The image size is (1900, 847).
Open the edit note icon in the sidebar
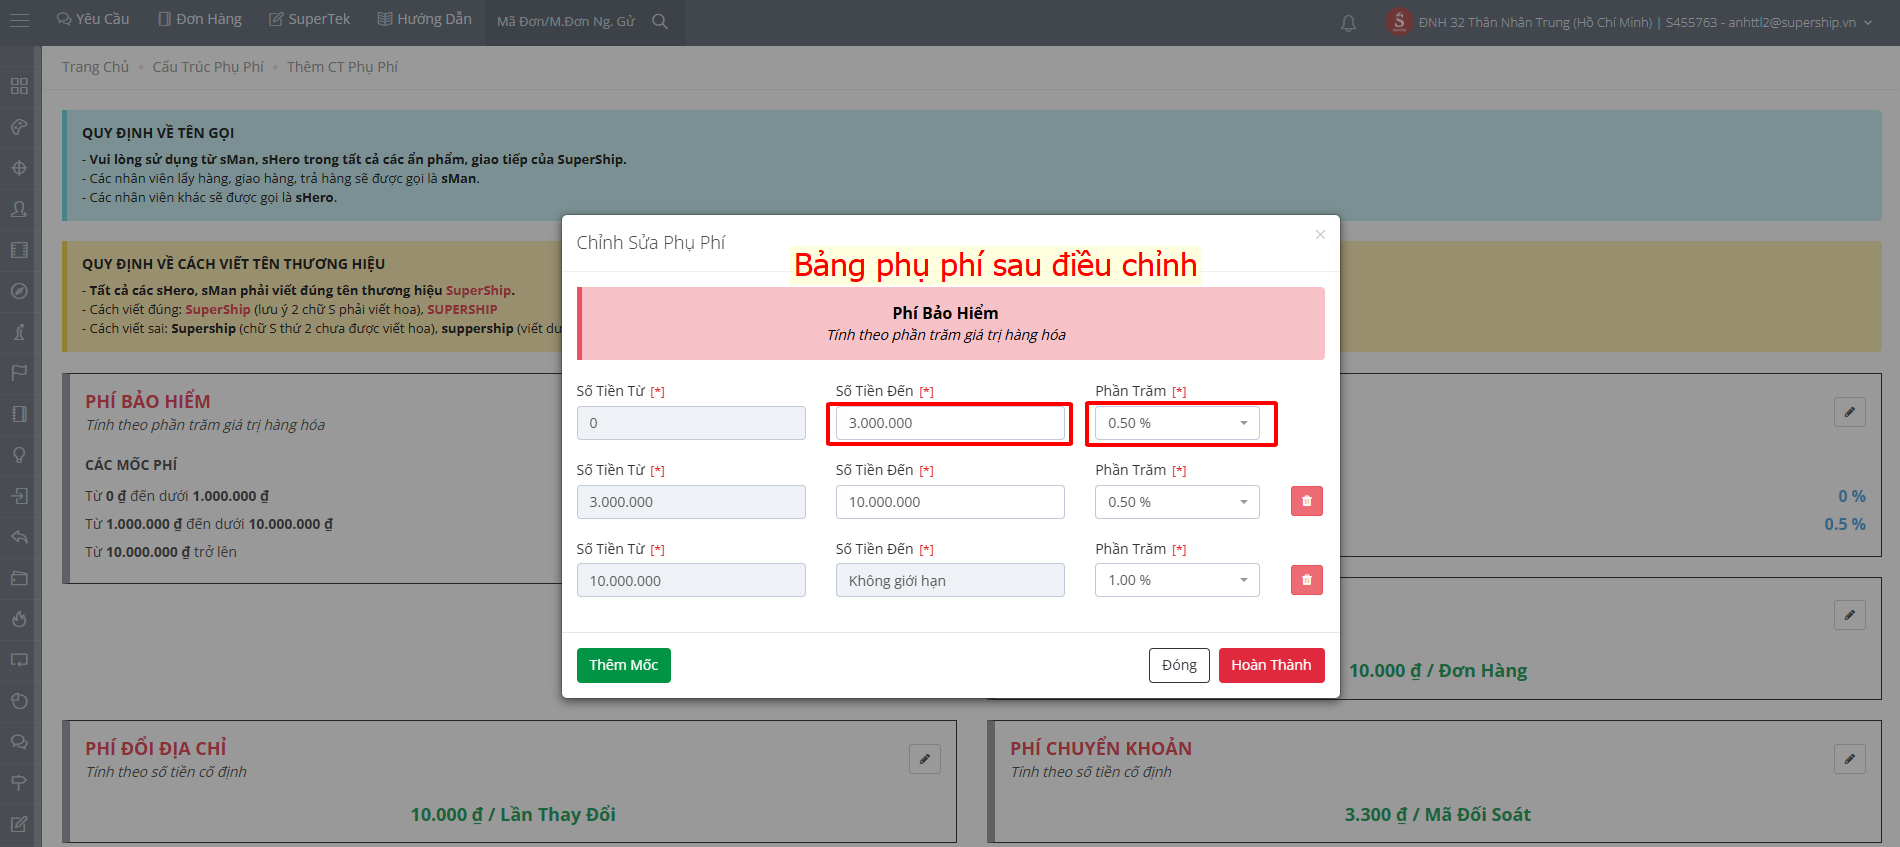[x=19, y=824]
